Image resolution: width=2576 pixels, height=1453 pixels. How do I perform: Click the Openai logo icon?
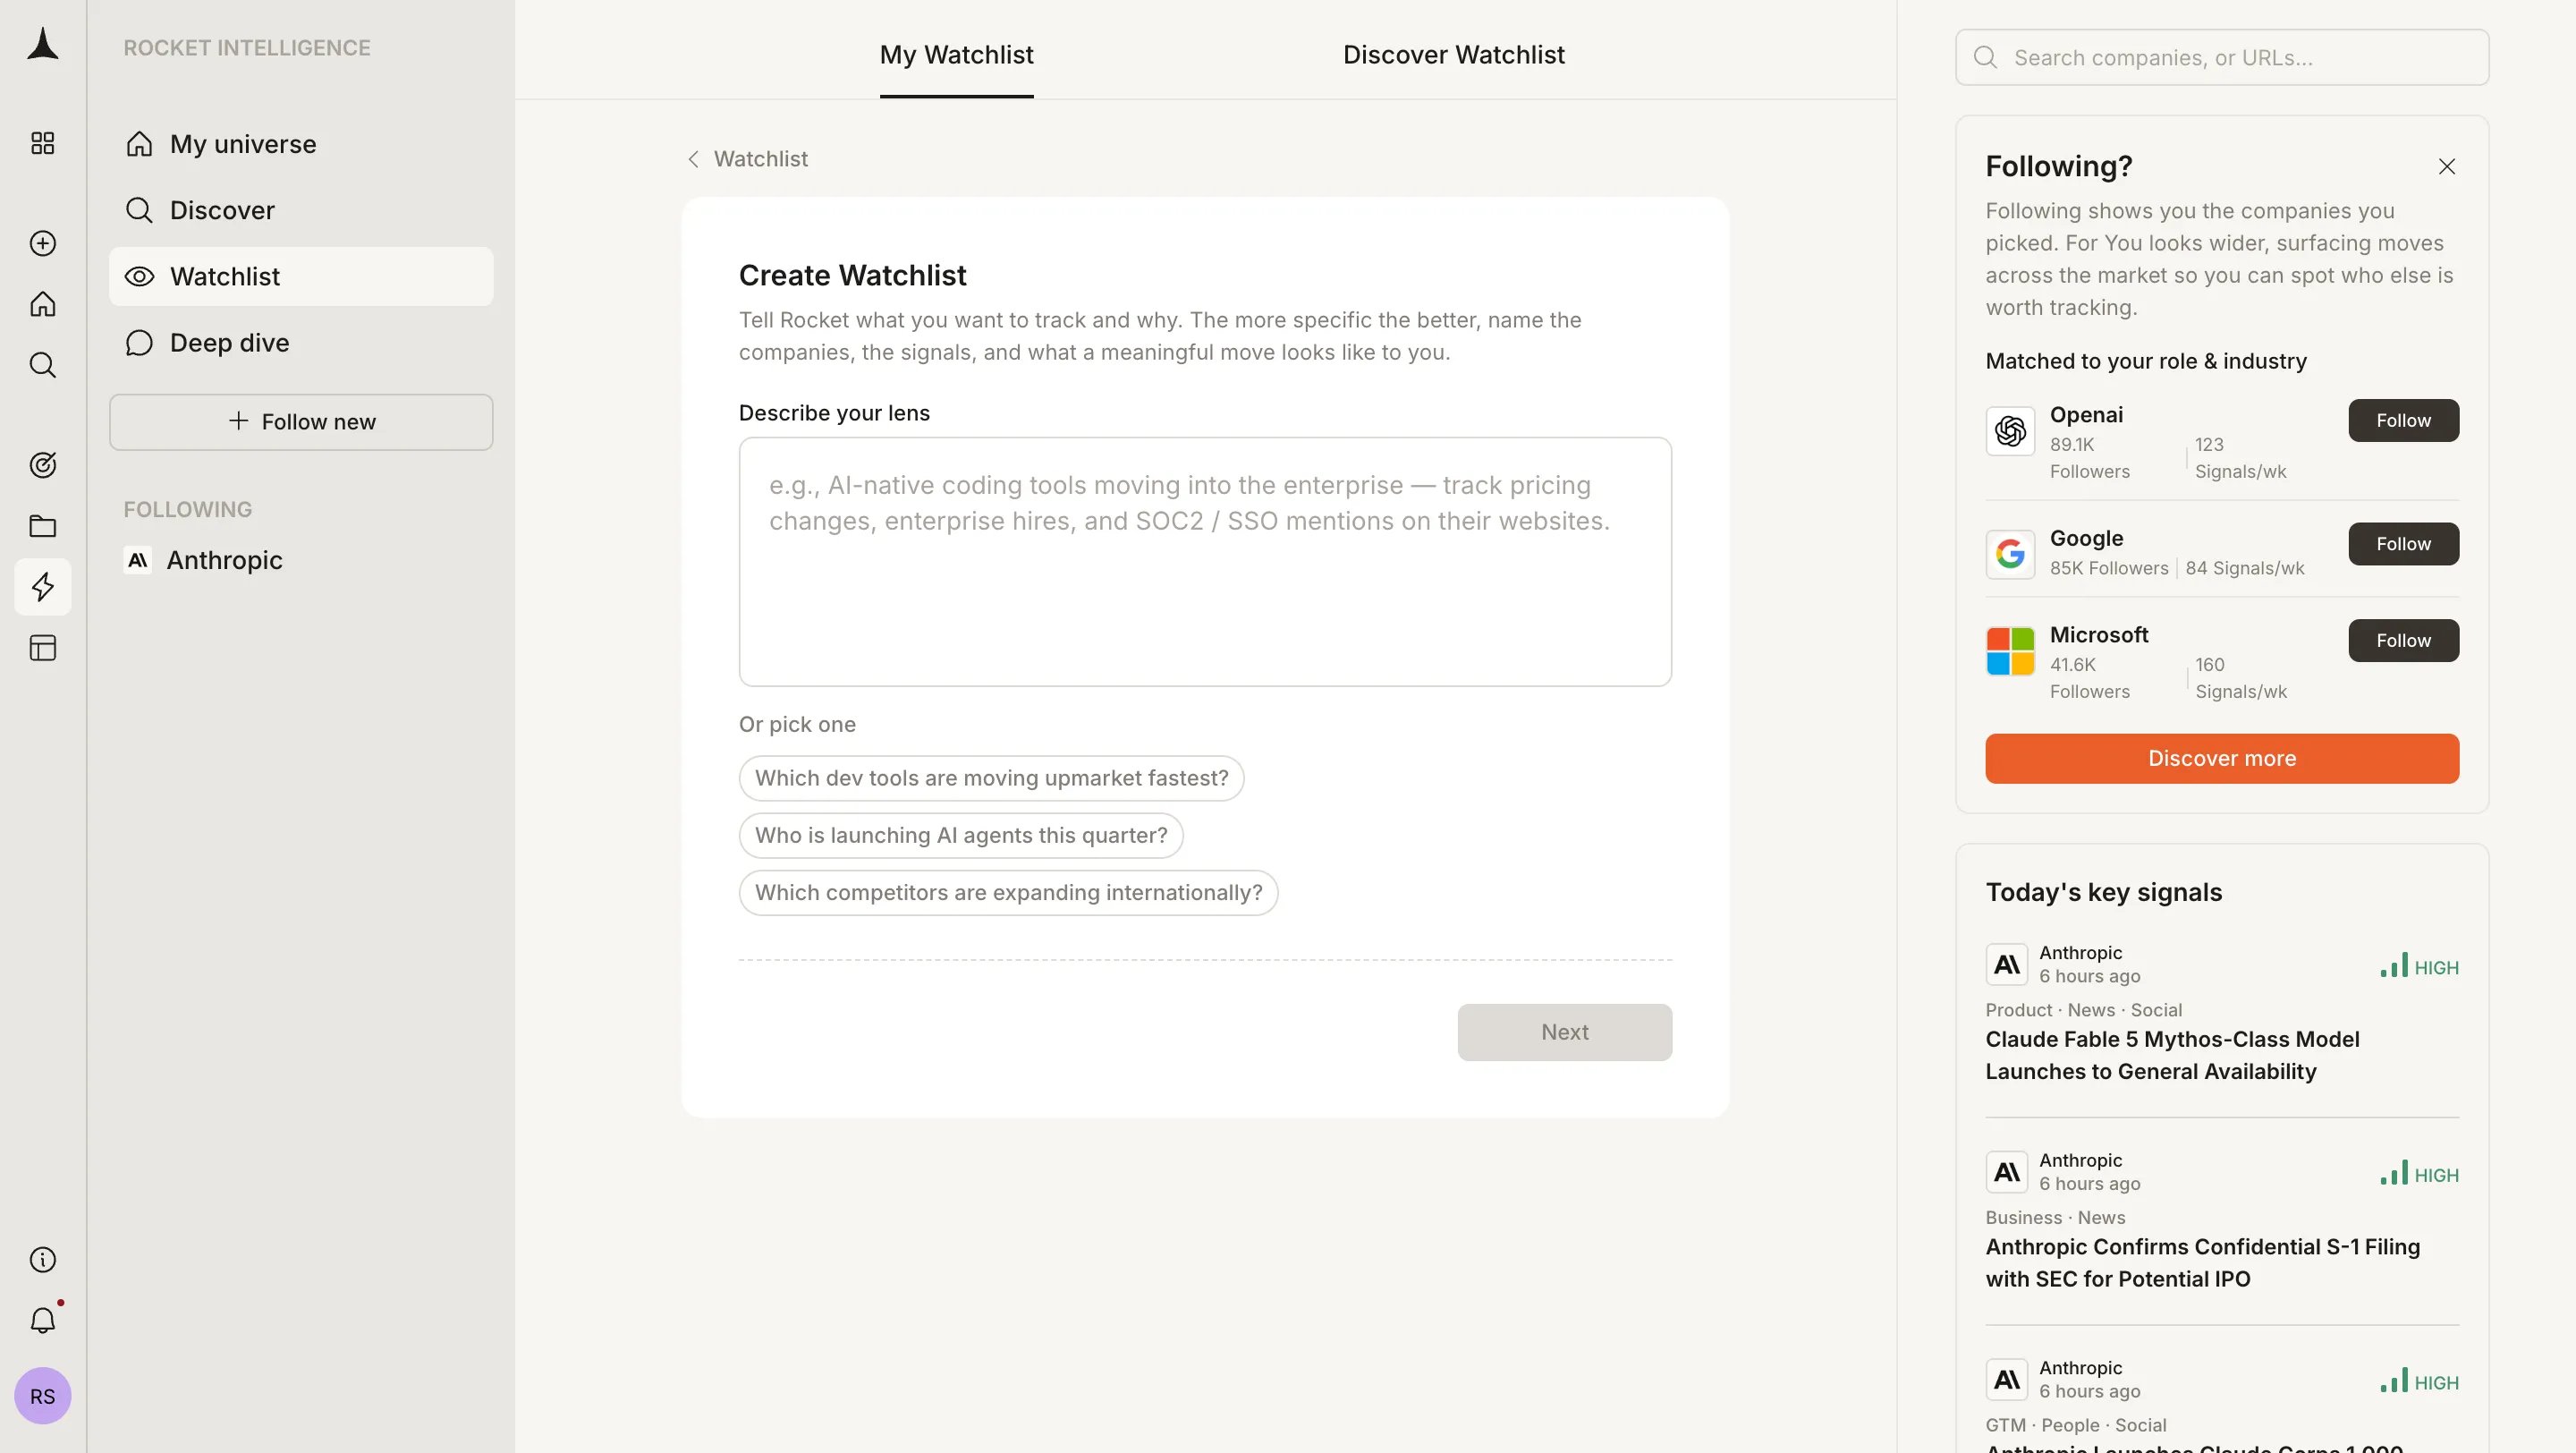click(x=2010, y=431)
